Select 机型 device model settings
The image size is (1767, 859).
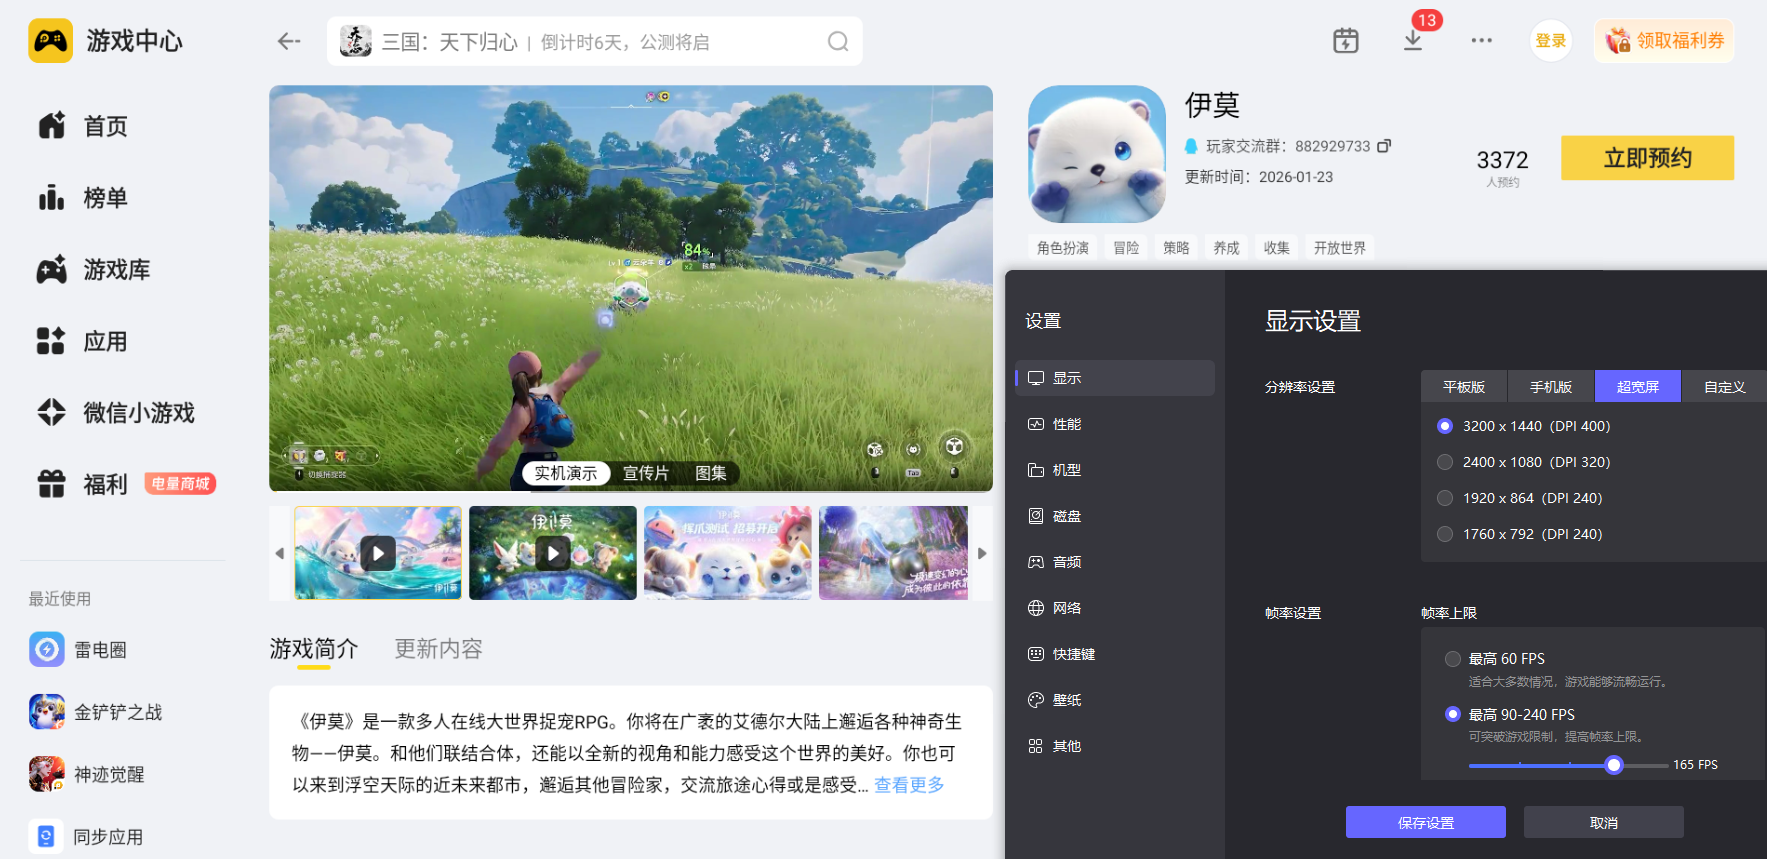coord(1115,470)
